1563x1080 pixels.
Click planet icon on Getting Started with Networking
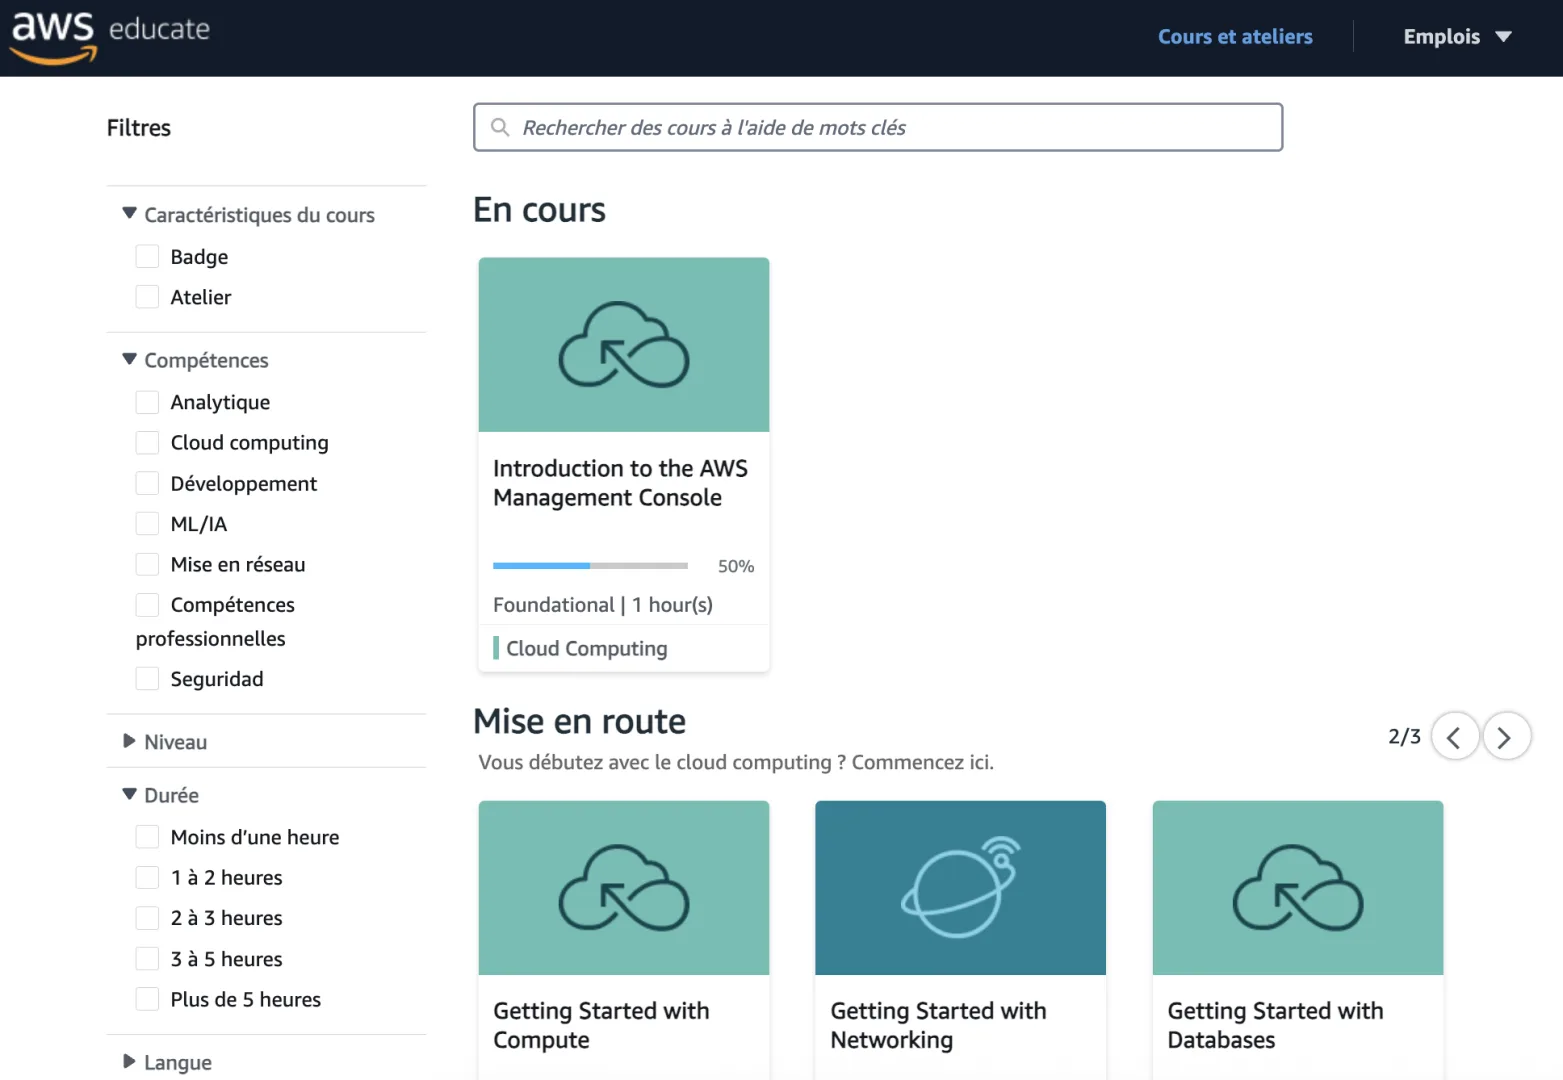tap(960, 887)
